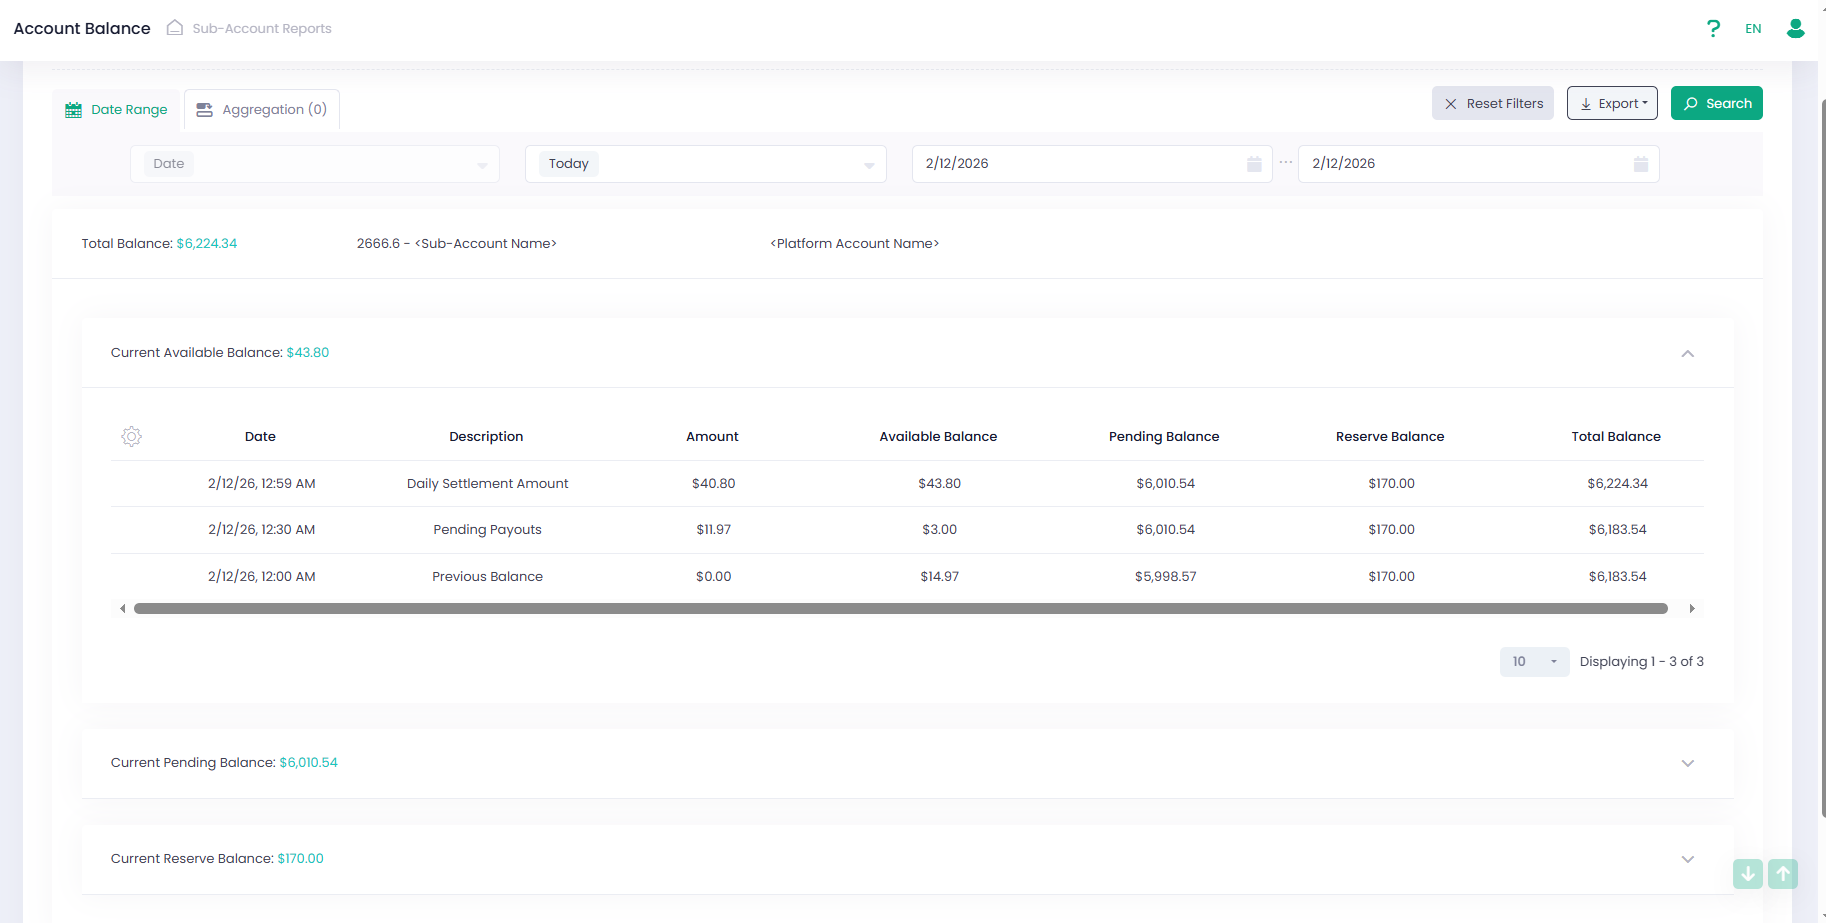Open the user profile icon
This screenshot has width=1826, height=923.
click(x=1795, y=28)
